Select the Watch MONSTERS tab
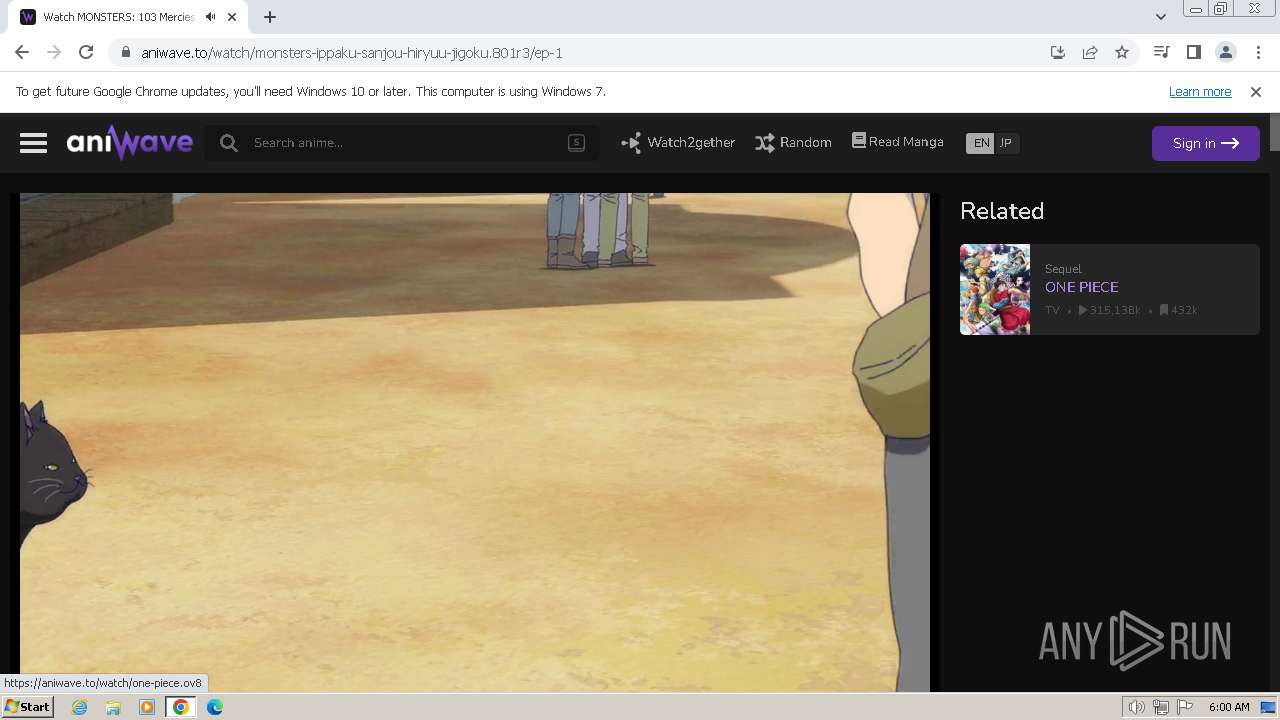The image size is (1280, 720). point(130,17)
